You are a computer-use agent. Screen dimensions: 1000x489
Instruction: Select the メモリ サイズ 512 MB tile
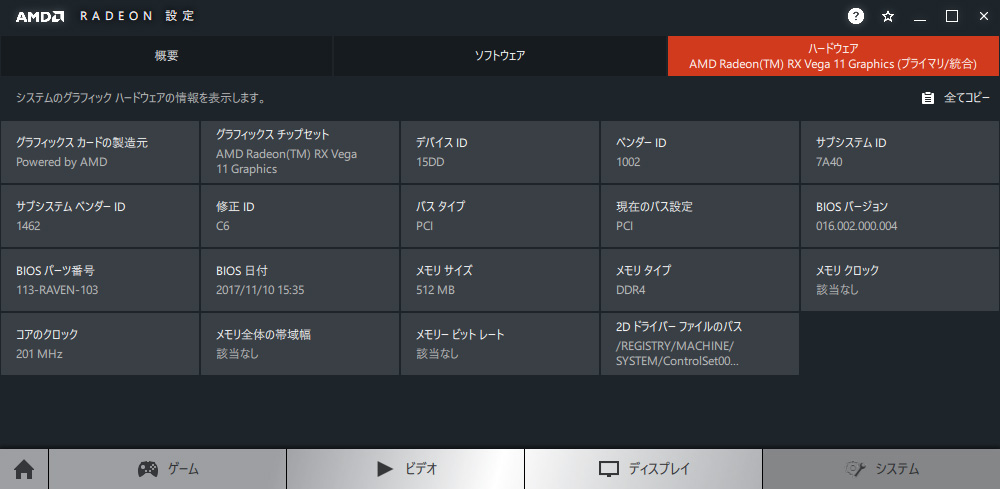[x=500, y=280]
